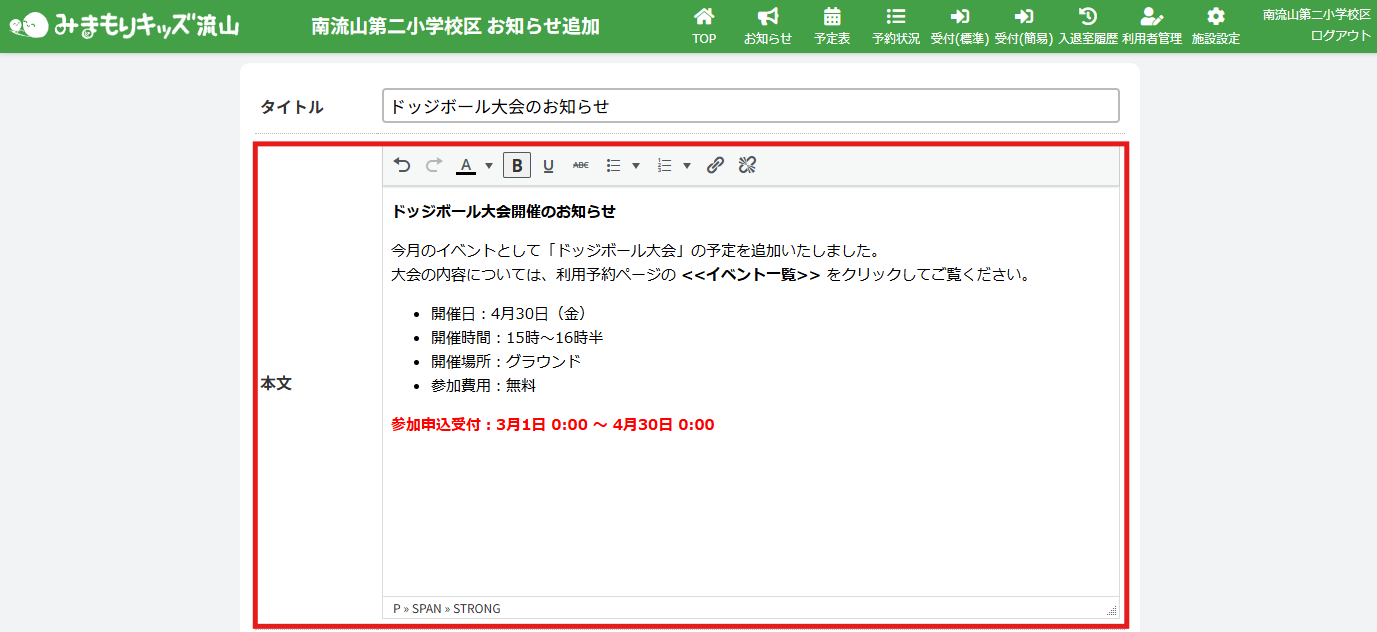Toggle bold formatting off
Image resolution: width=1377 pixels, height=632 pixels.
517,165
